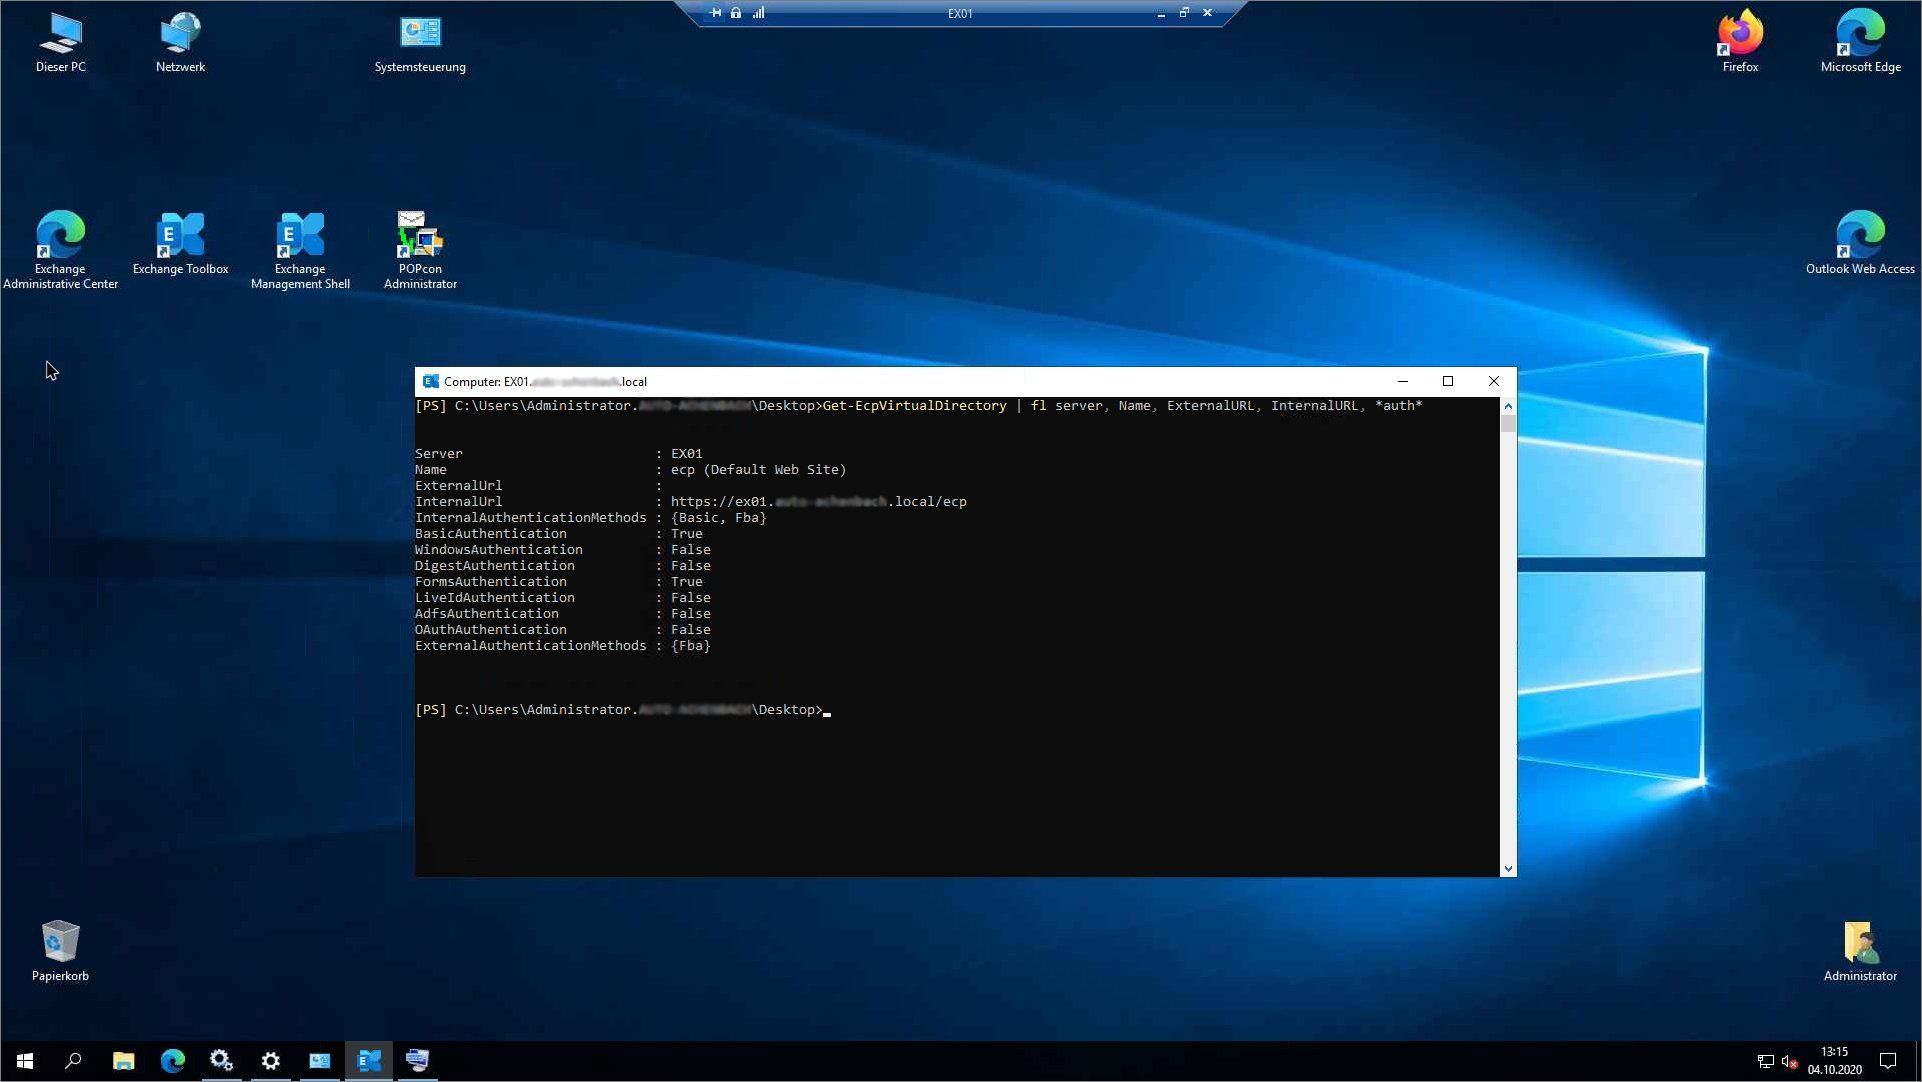Screen dimensions: 1922x1082
Task: Click pin icon on EX01 connection bar
Action: pos(715,13)
